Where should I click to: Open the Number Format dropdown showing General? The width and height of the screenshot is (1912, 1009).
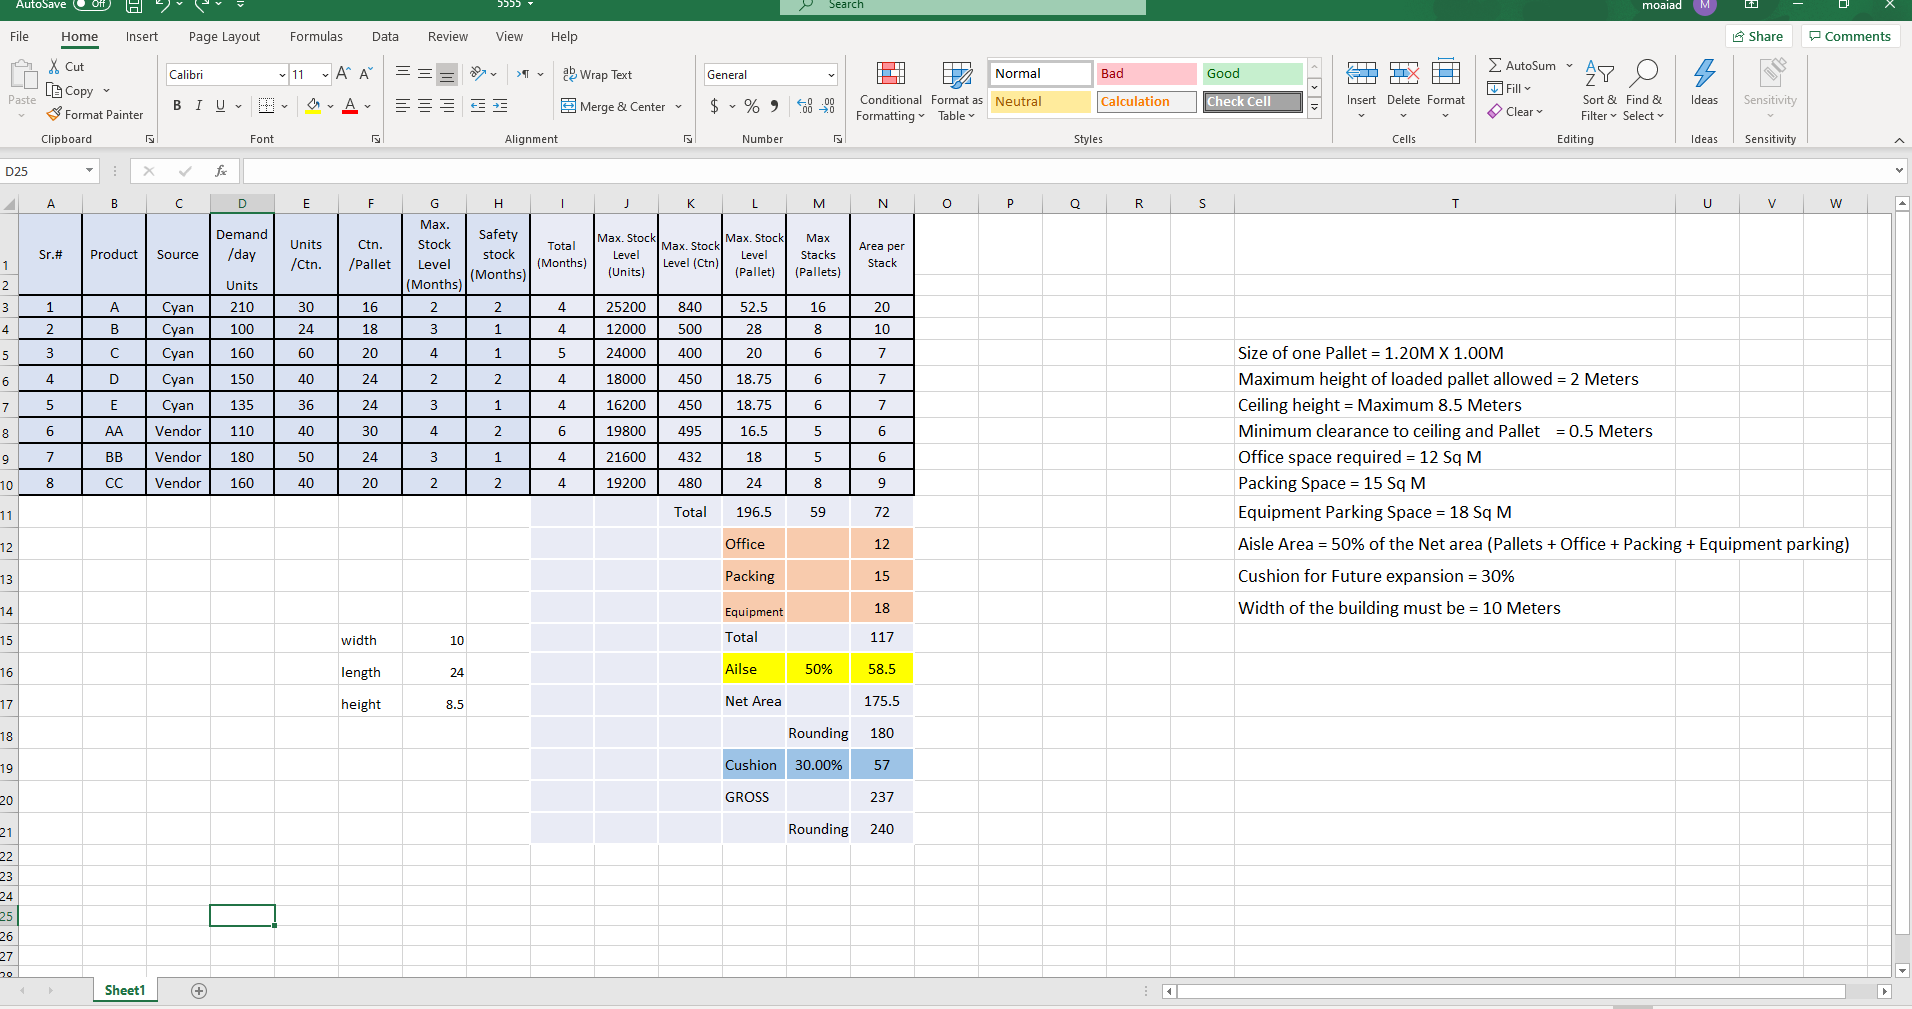tap(768, 74)
